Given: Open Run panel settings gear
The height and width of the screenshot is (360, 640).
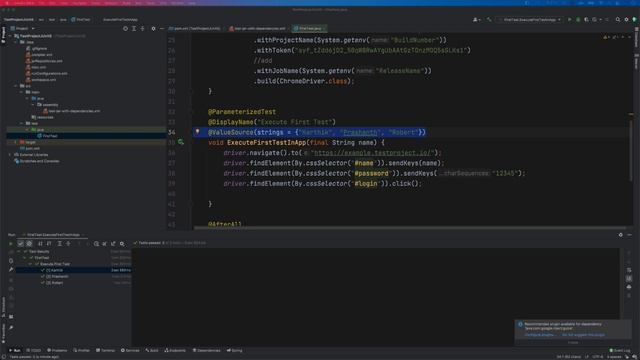Looking at the screenshot, I should [x=621, y=235].
